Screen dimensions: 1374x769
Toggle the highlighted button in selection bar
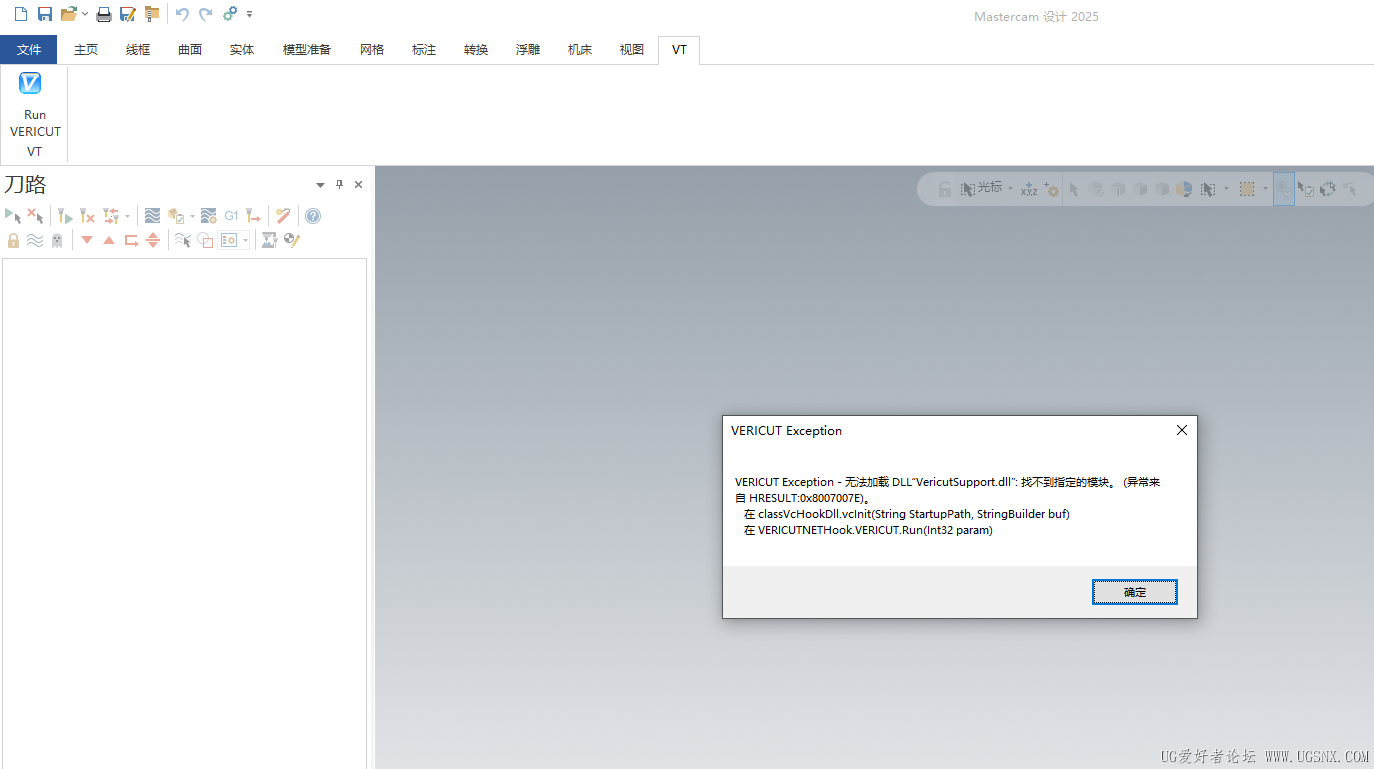click(1284, 188)
